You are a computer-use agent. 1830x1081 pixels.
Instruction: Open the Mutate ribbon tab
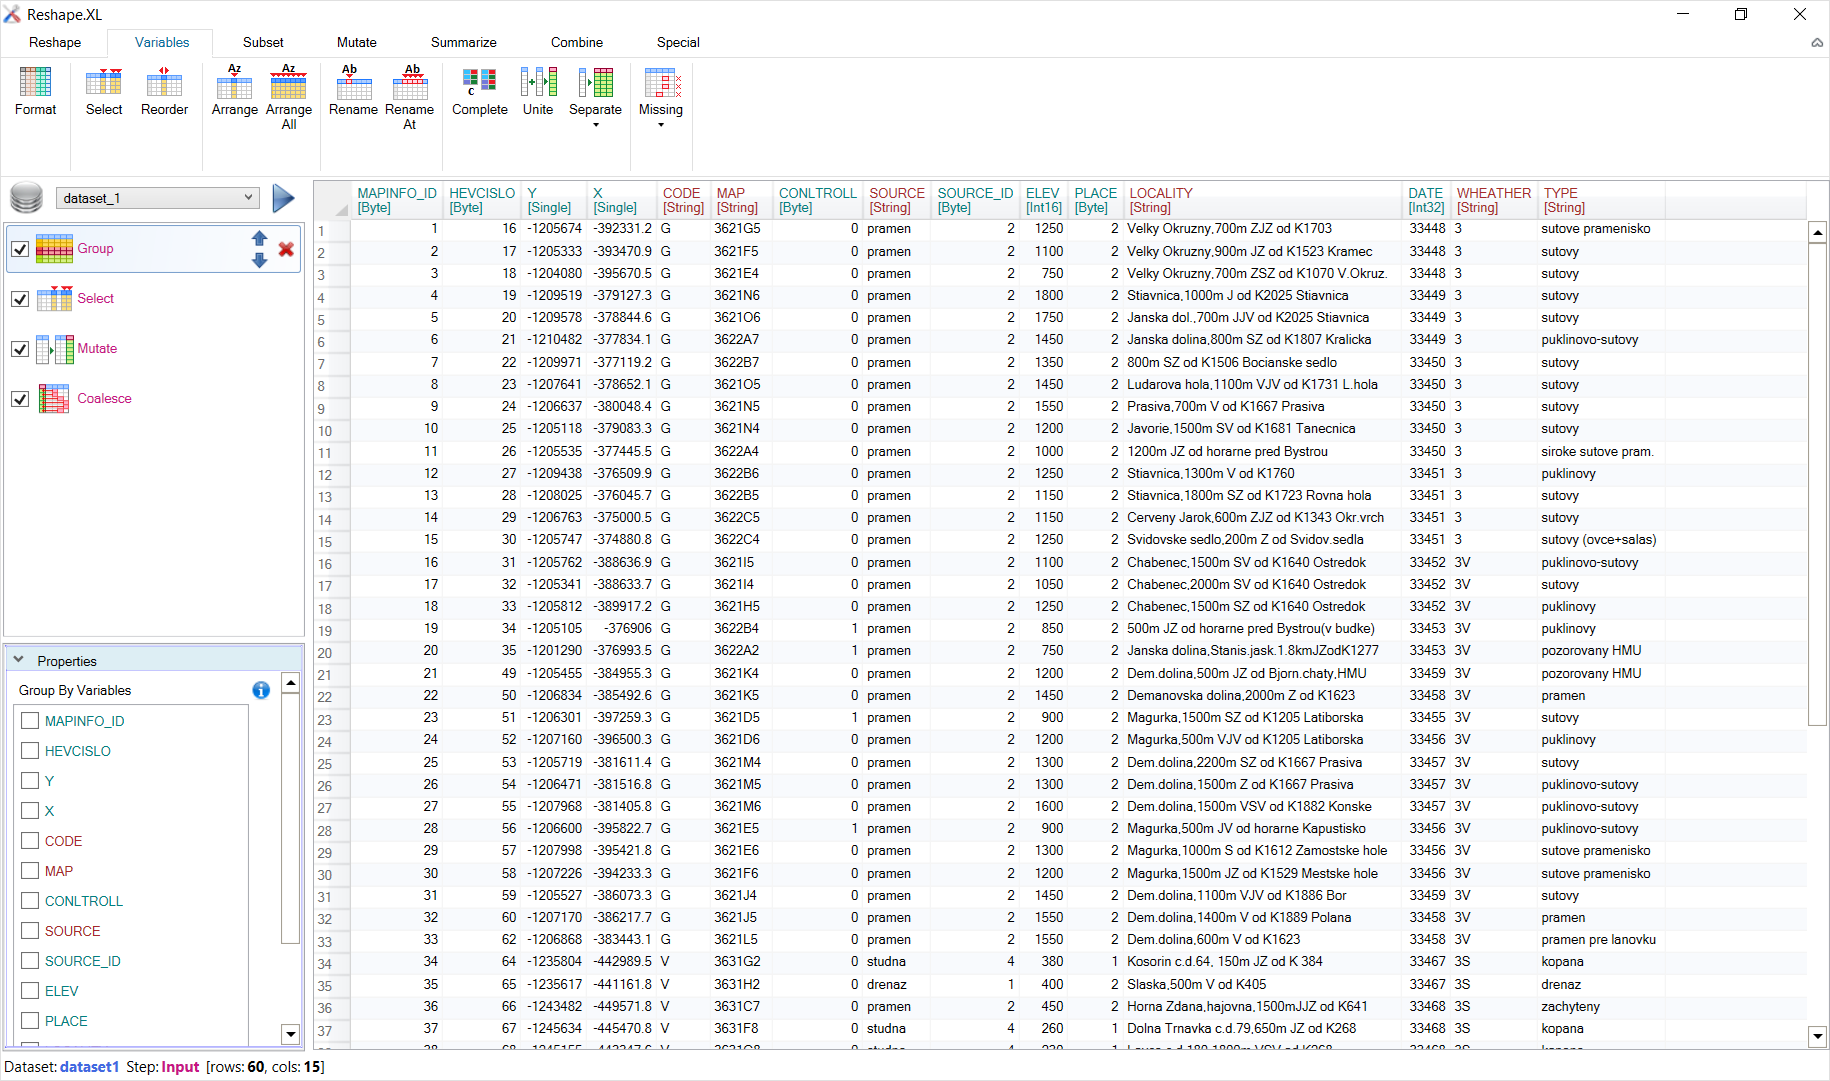click(x=357, y=43)
